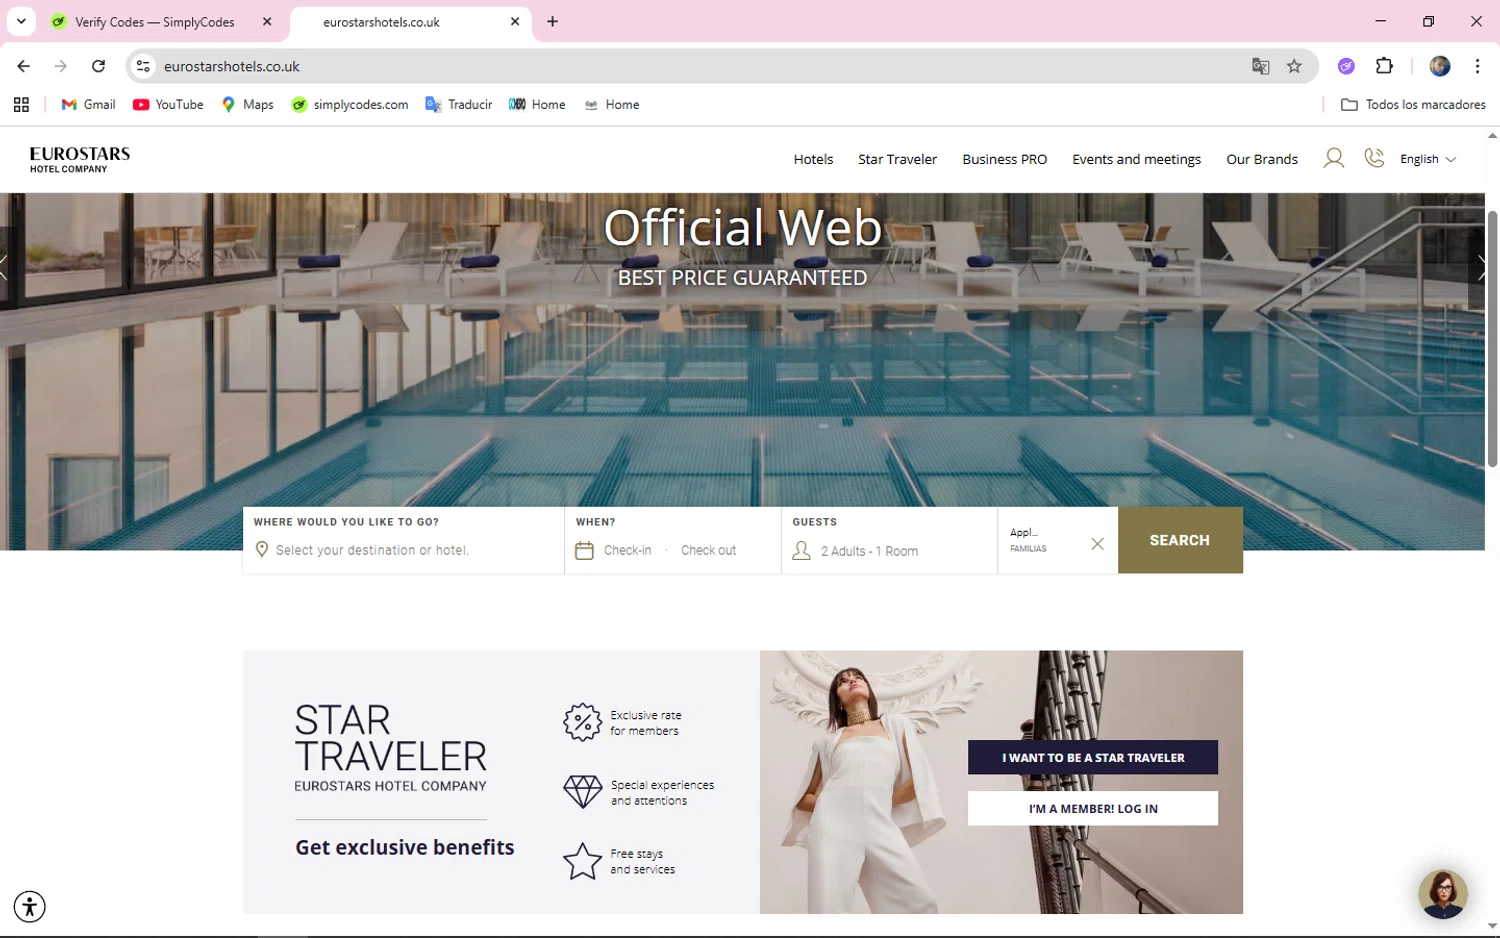The image size is (1500, 938).
Task: Click the Special experiences diamond icon
Action: [582, 792]
